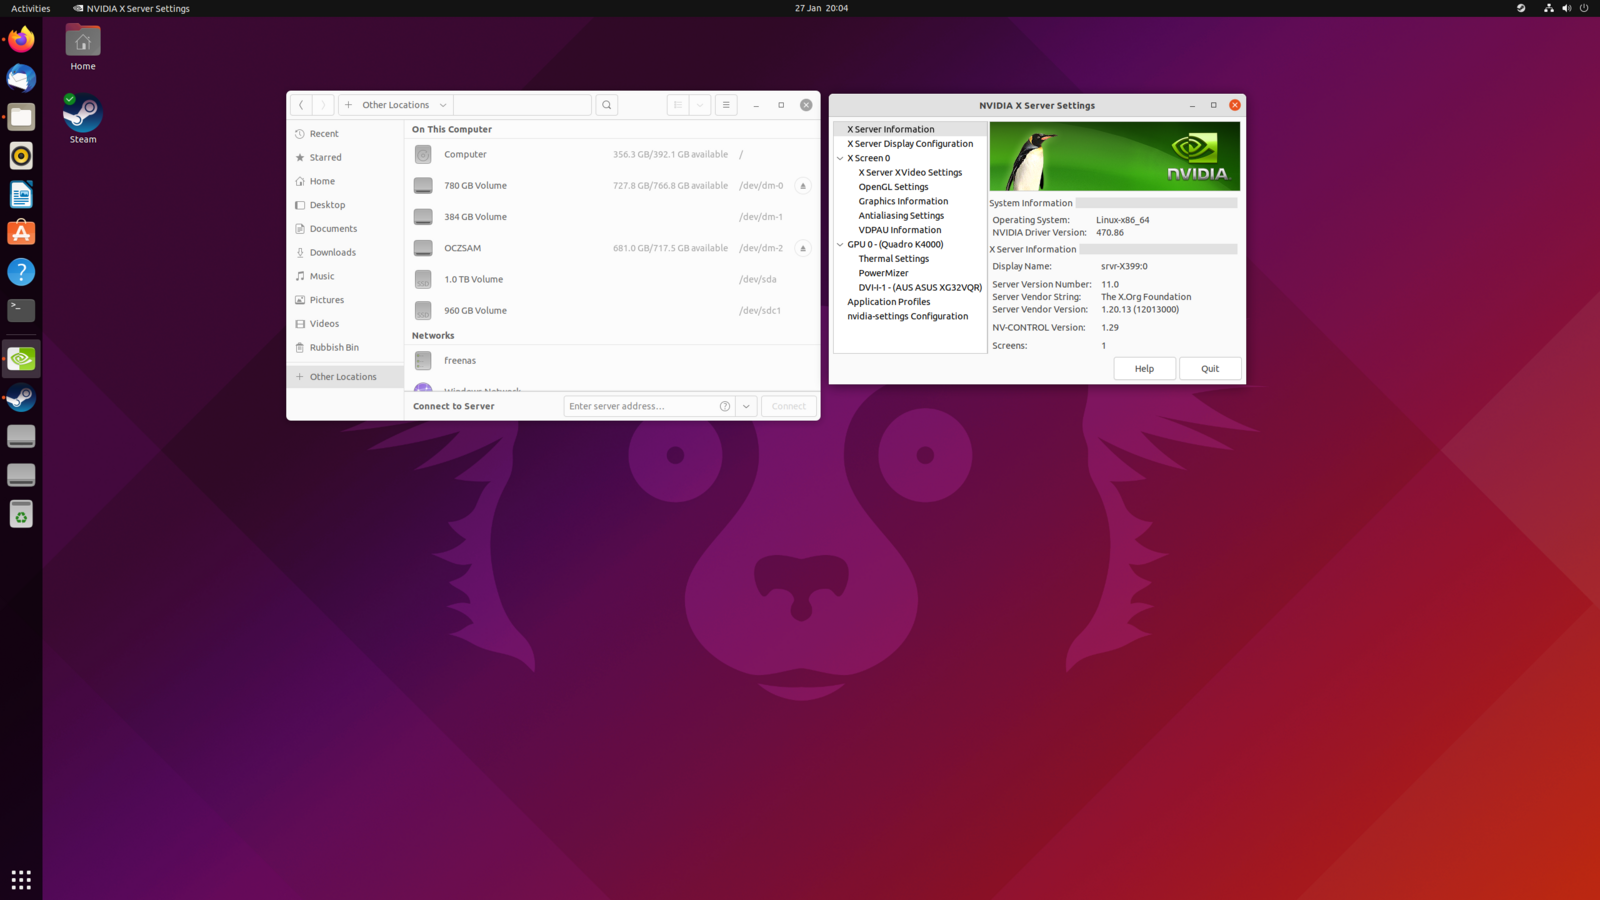The height and width of the screenshot is (900, 1600).
Task: Launch Terminal from the dock
Action: pos(21,311)
